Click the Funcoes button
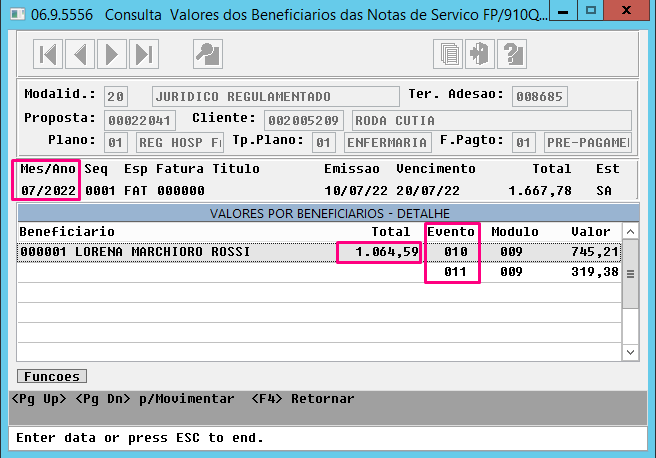The height and width of the screenshot is (458, 656). 52,376
